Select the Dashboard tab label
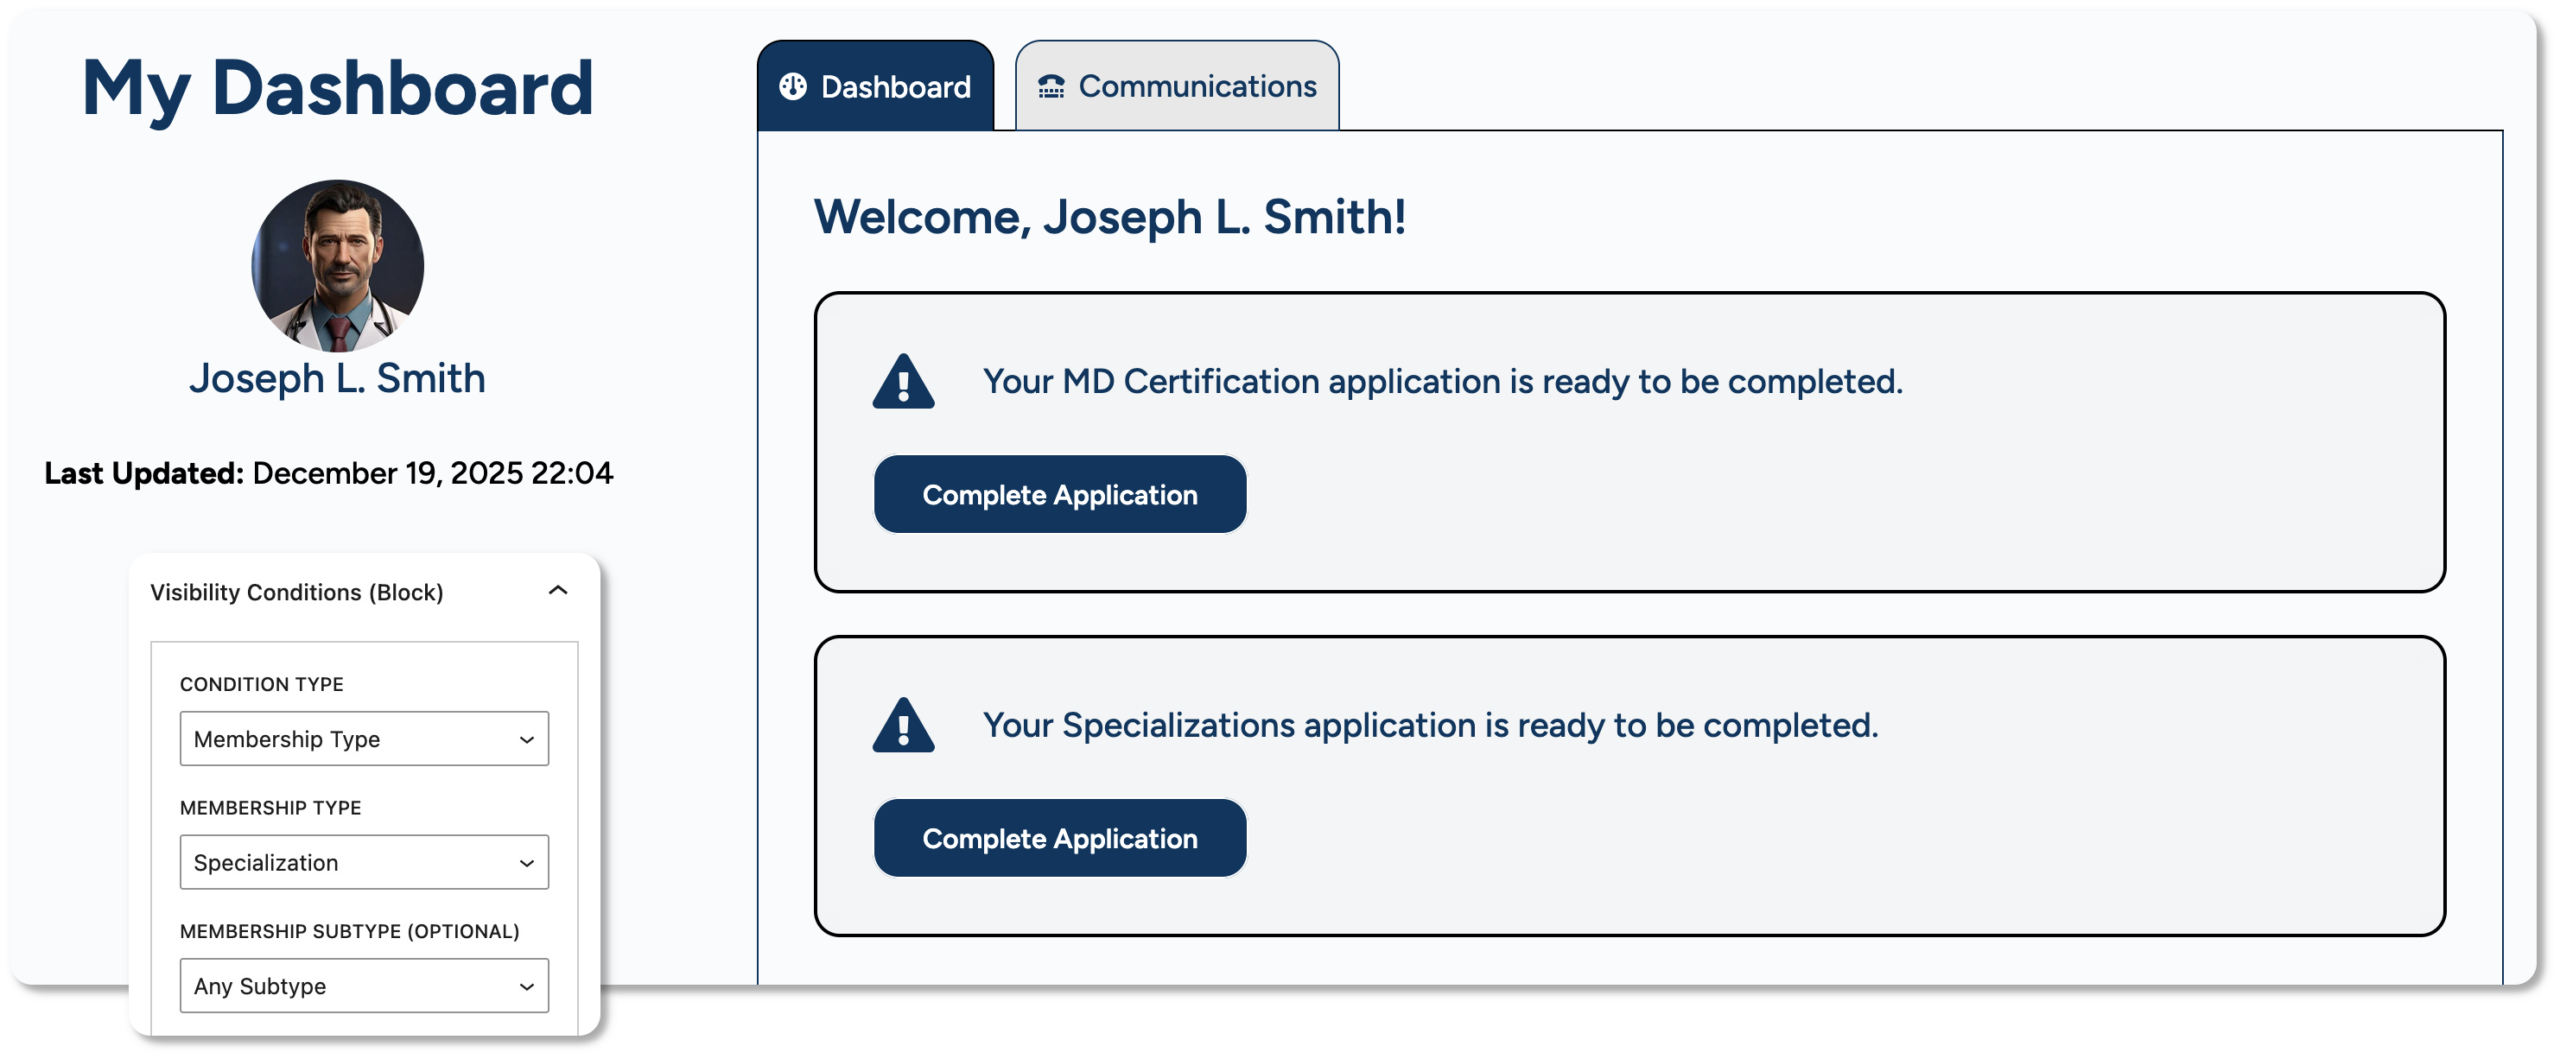Image resolution: width=2560 pixels, height=1059 pixels. 895,87
